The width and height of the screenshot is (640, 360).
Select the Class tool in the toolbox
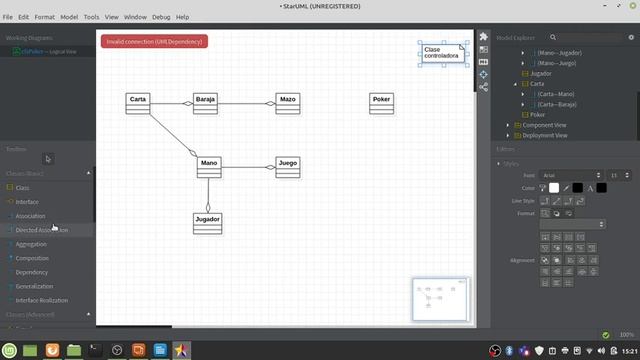tap(22, 188)
